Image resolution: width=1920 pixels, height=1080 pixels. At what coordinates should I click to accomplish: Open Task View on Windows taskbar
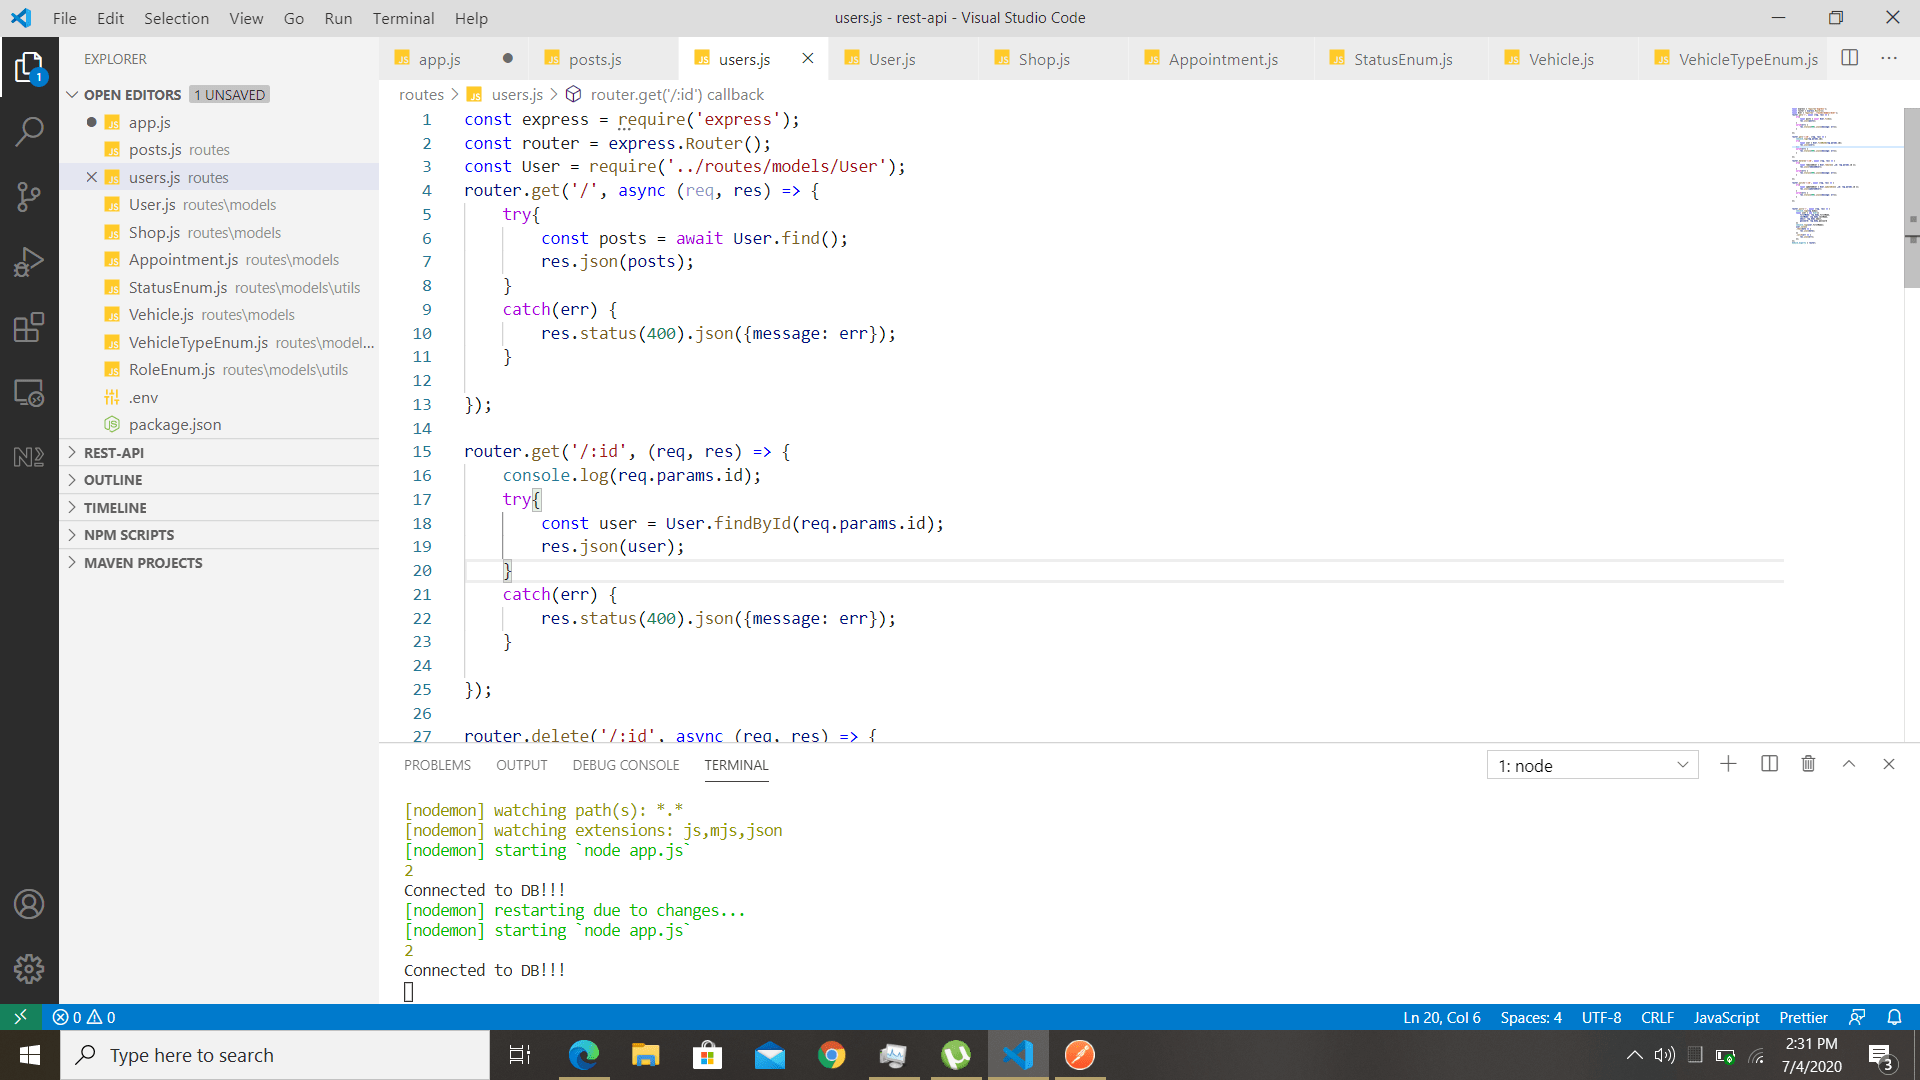pyautogui.click(x=520, y=1055)
